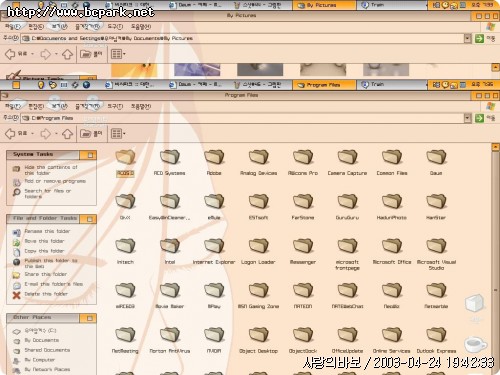Screen dimensions: 500x375
Task: Click the green Go button in My Pictures window
Action: tap(479, 38)
